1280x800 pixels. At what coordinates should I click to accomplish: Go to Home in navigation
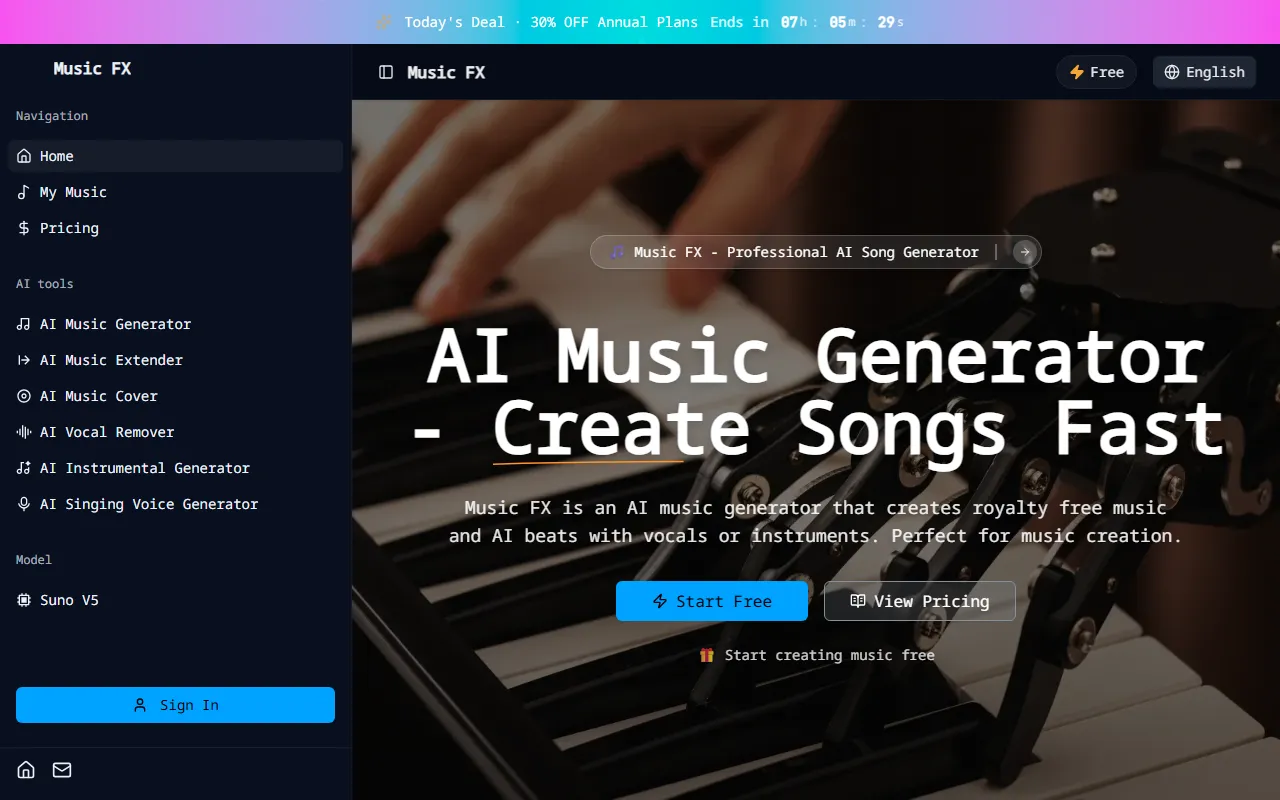pos(175,156)
